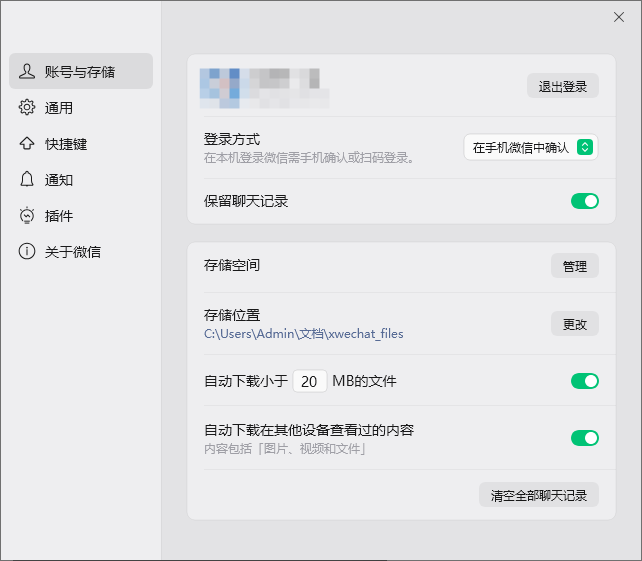This screenshot has width=642, height=561.
Task: Click the plugin bulb icon beside 插件
Action: click(x=27, y=215)
